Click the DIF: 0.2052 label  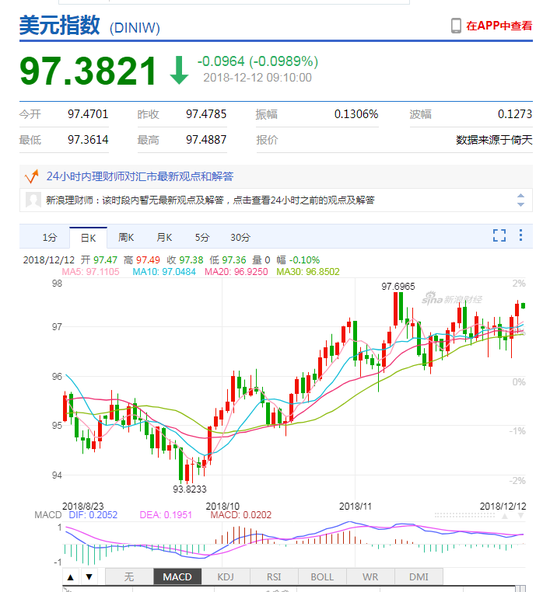click(93, 515)
